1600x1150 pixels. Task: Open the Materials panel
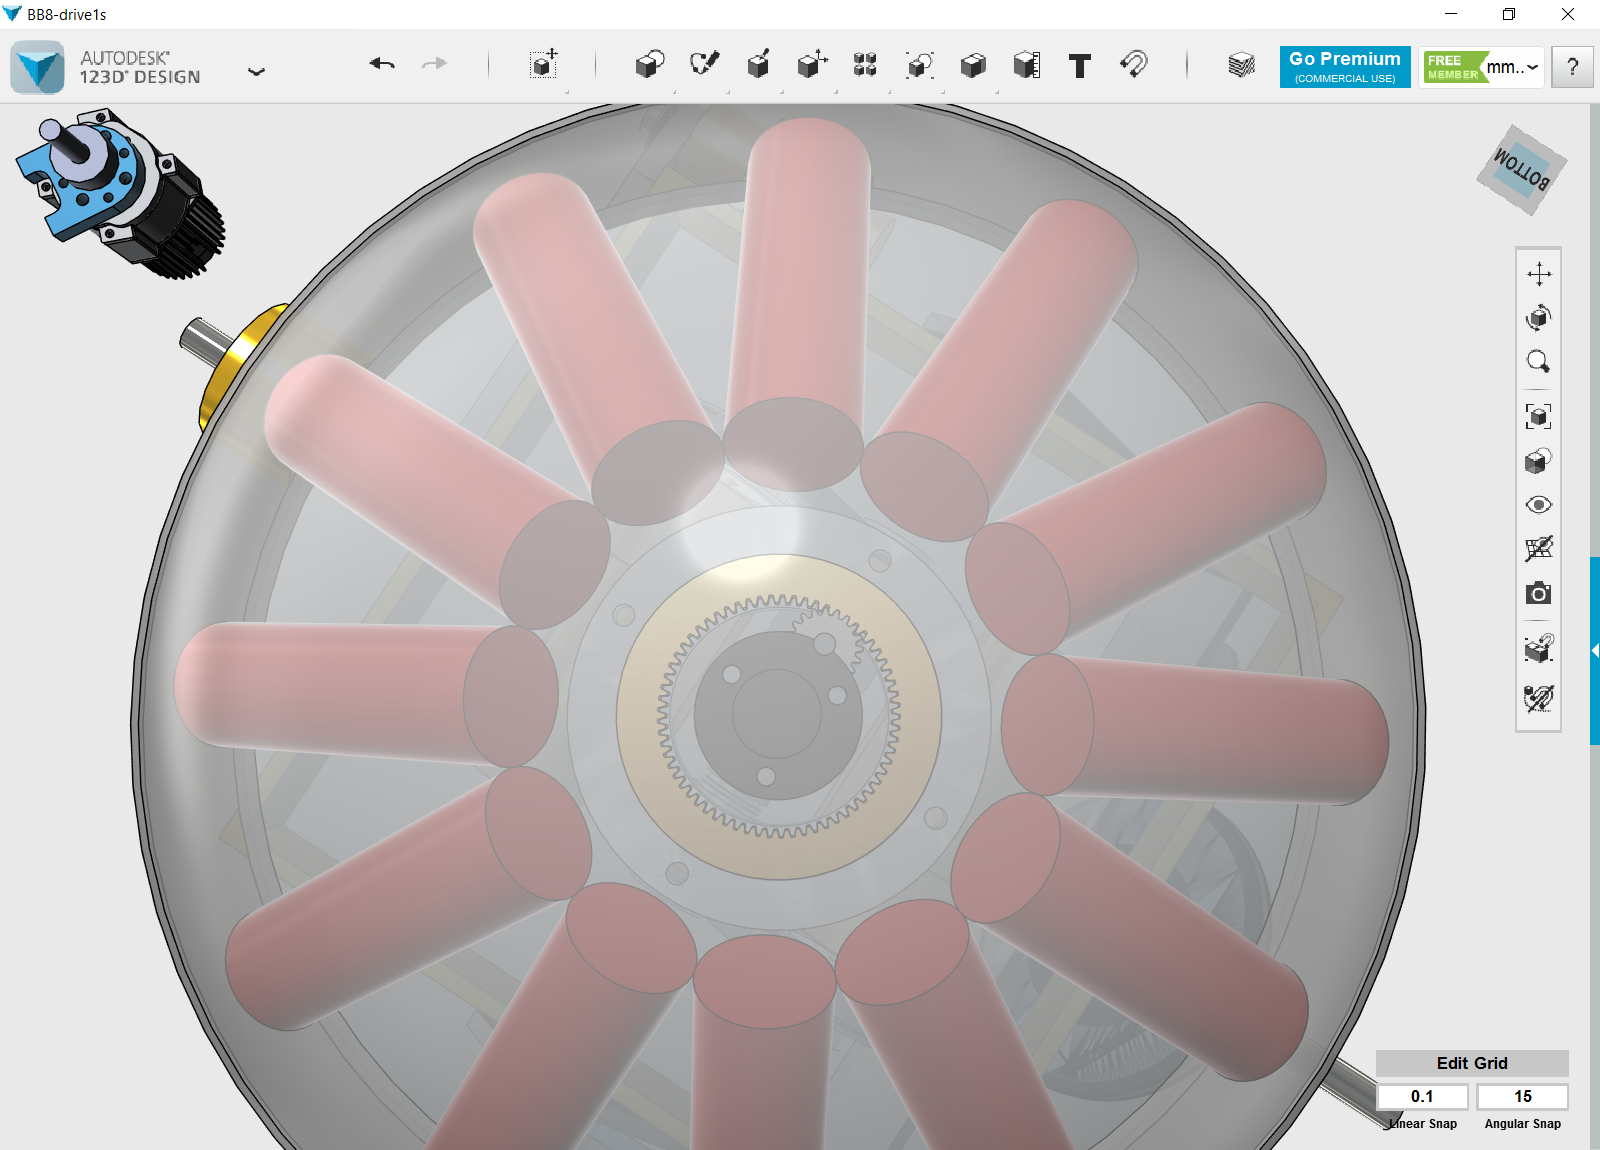pyautogui.click(x=1241, y=65)
